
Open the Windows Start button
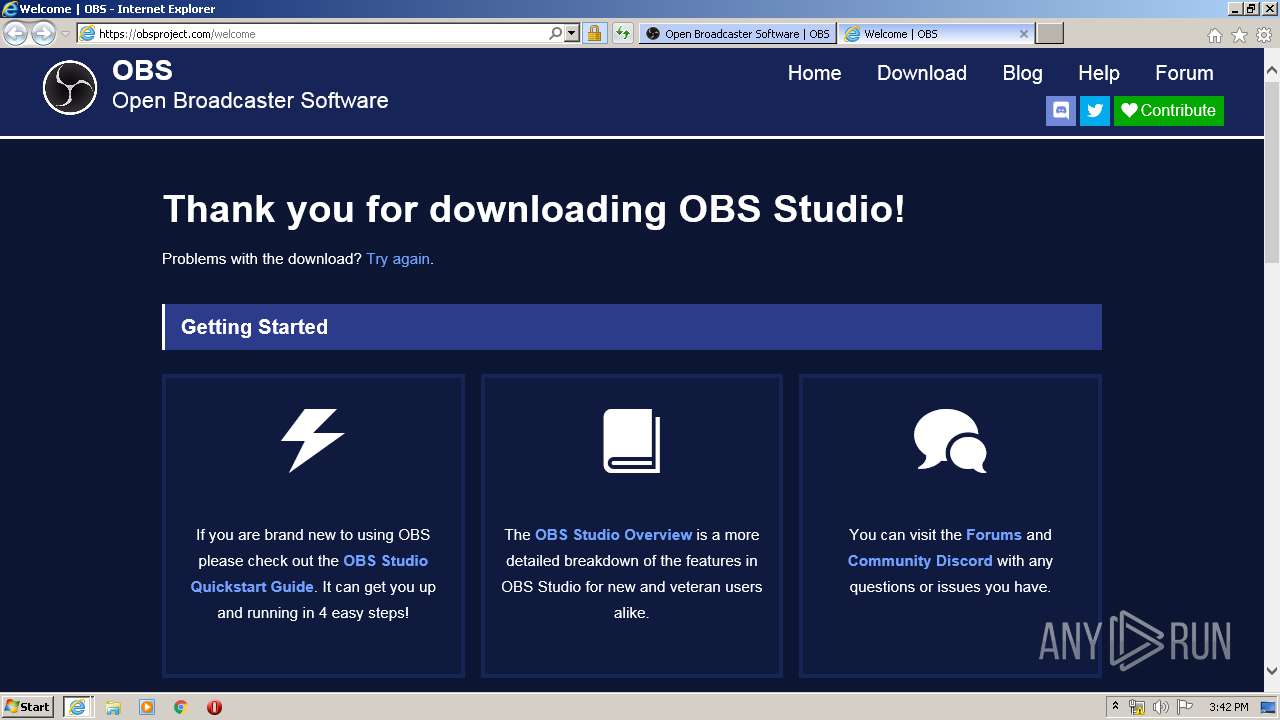click(28, 707)
